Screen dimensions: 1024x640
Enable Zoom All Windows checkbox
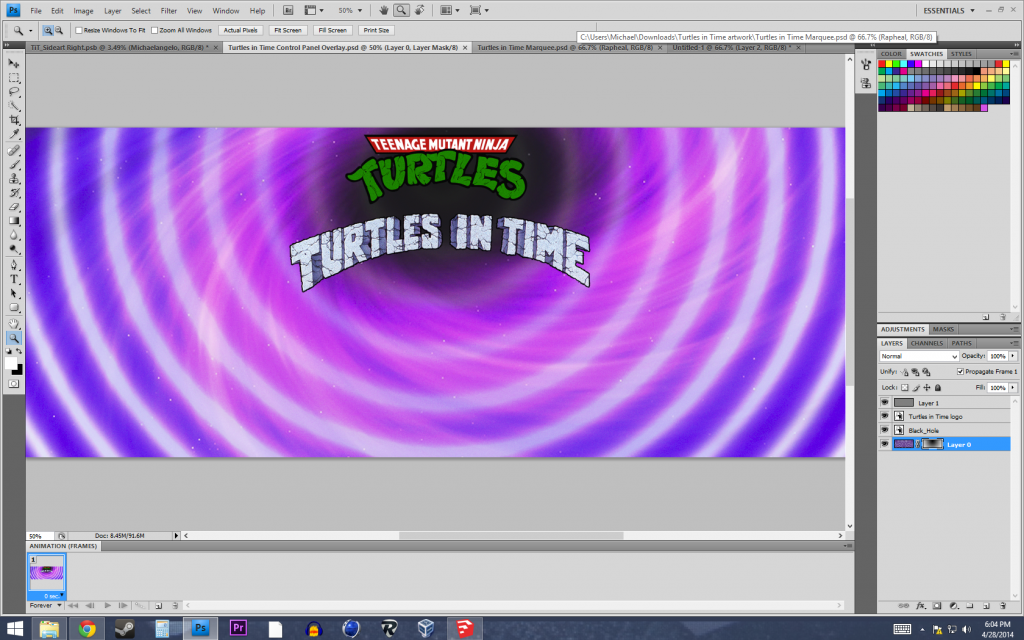[155, 30]
